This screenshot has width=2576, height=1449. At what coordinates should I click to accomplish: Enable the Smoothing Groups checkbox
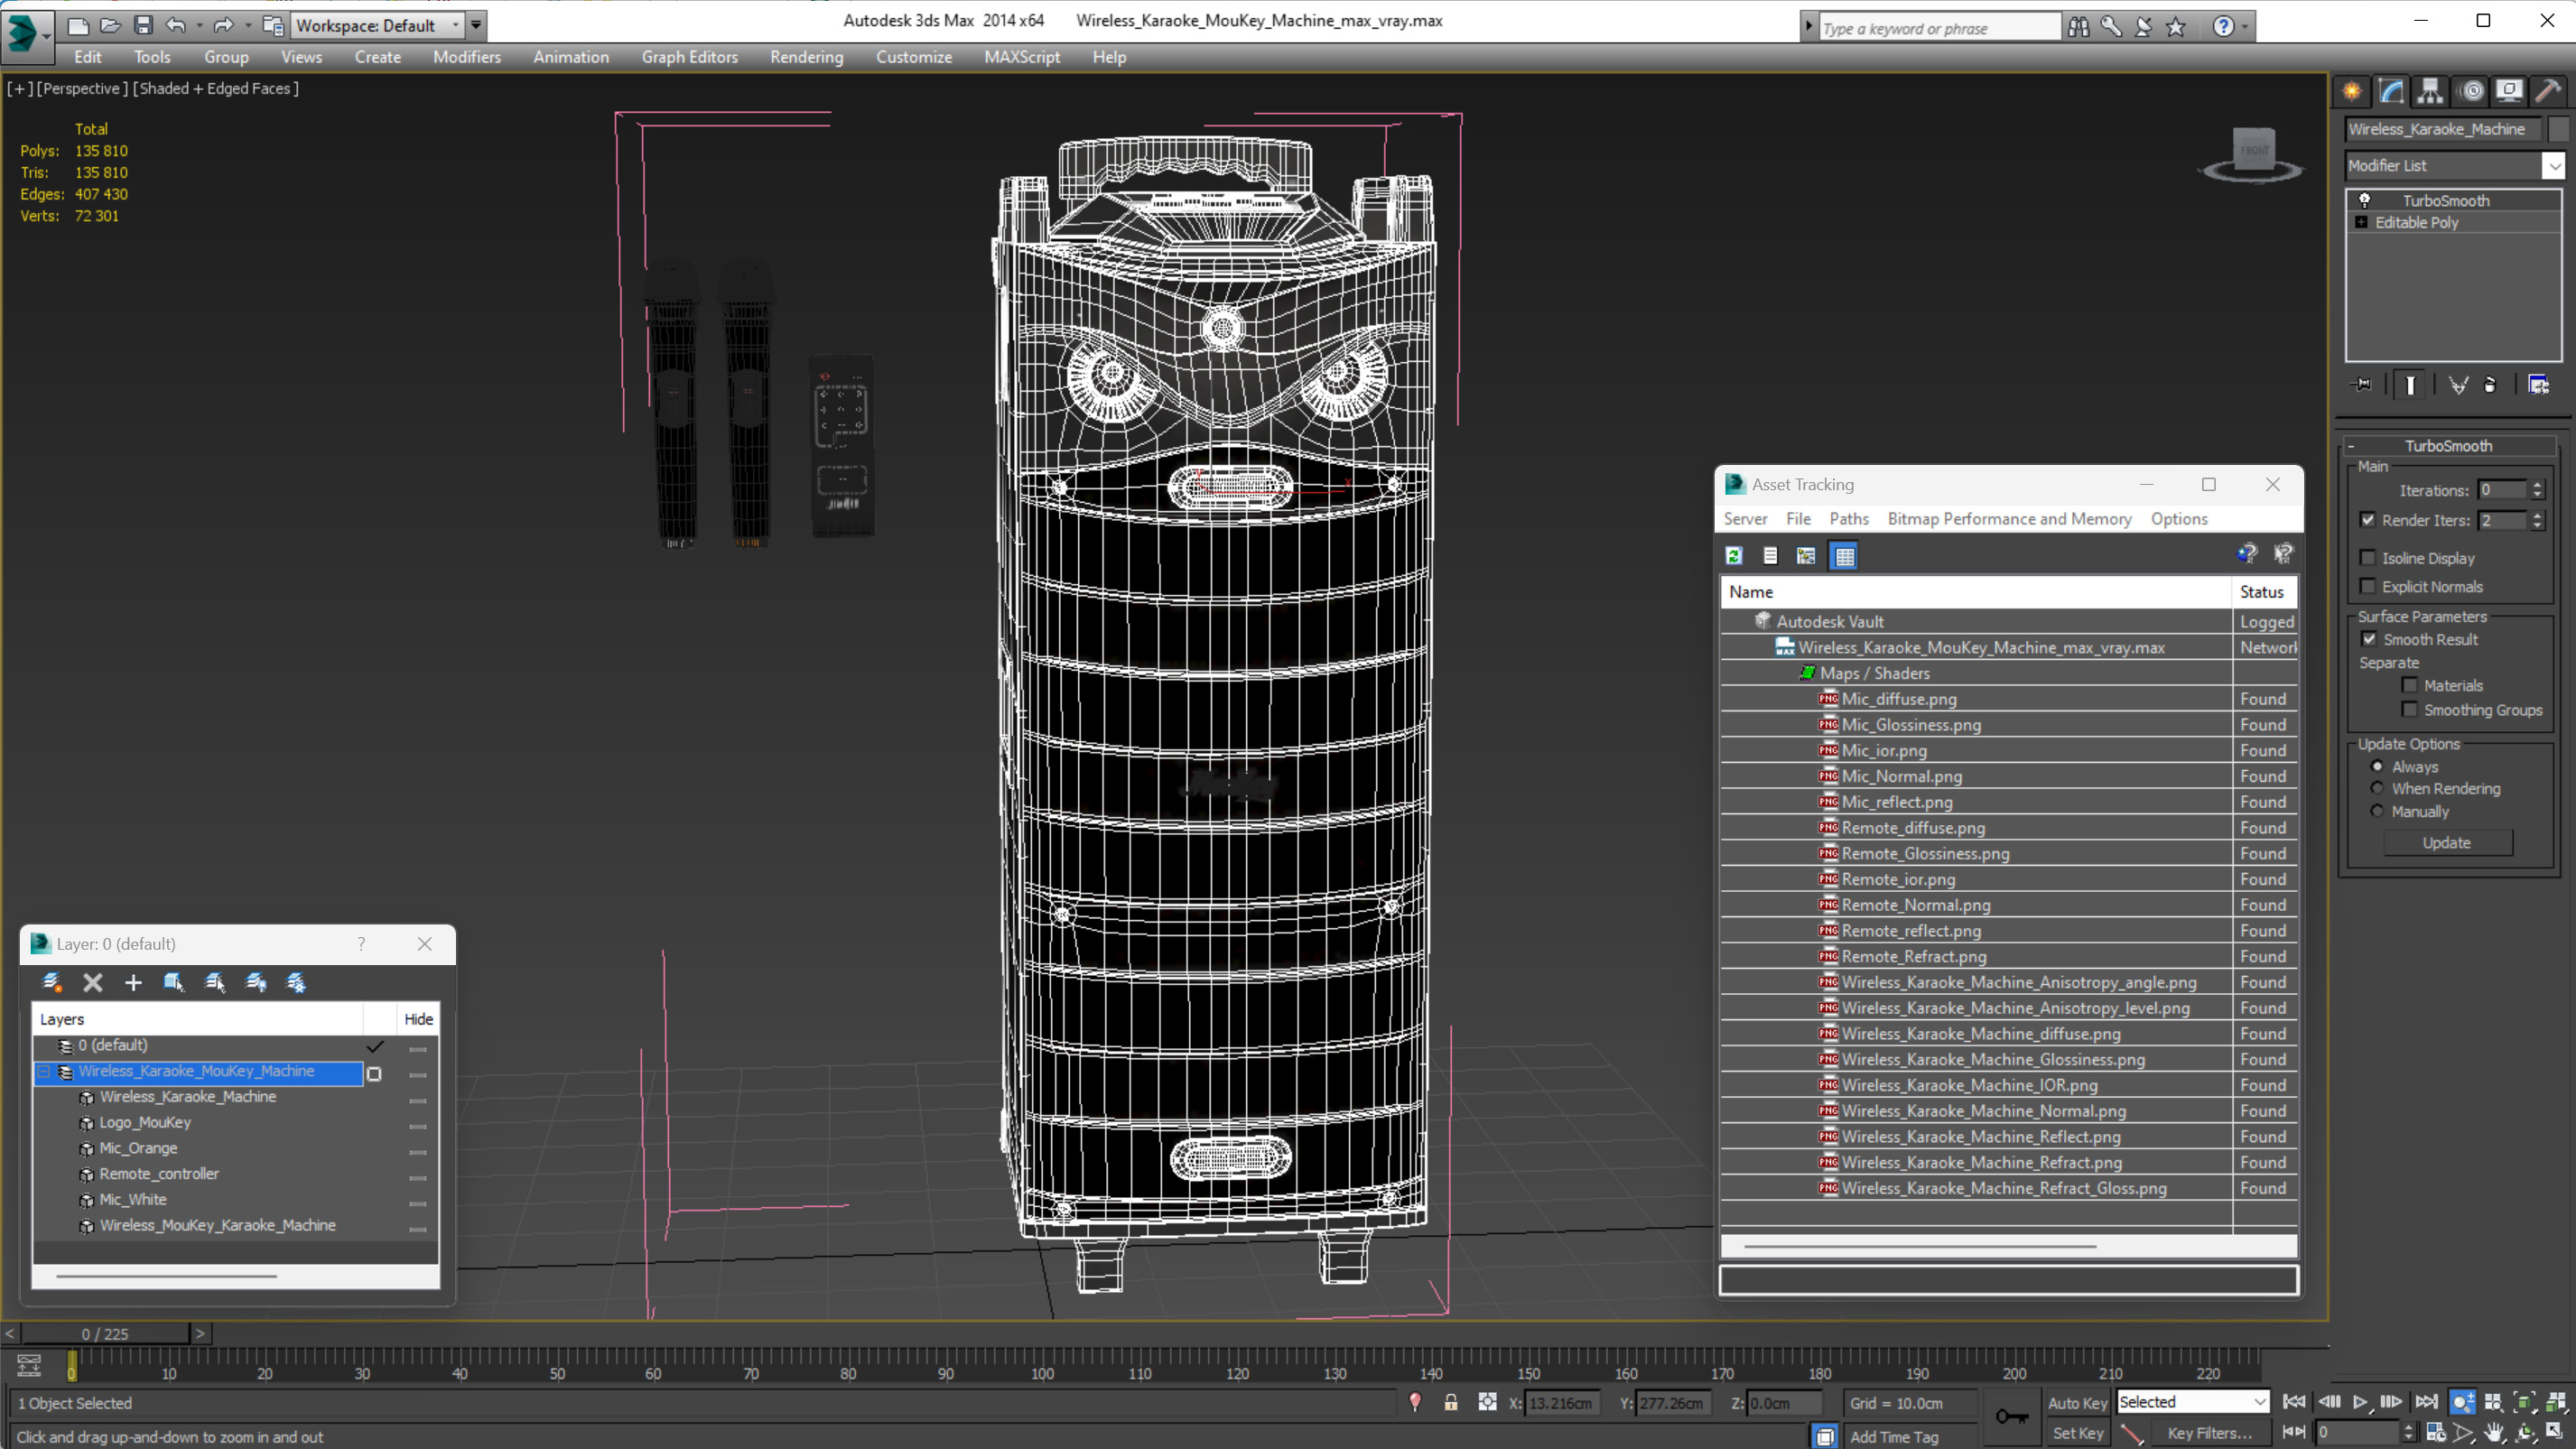tap(2410, 709)
